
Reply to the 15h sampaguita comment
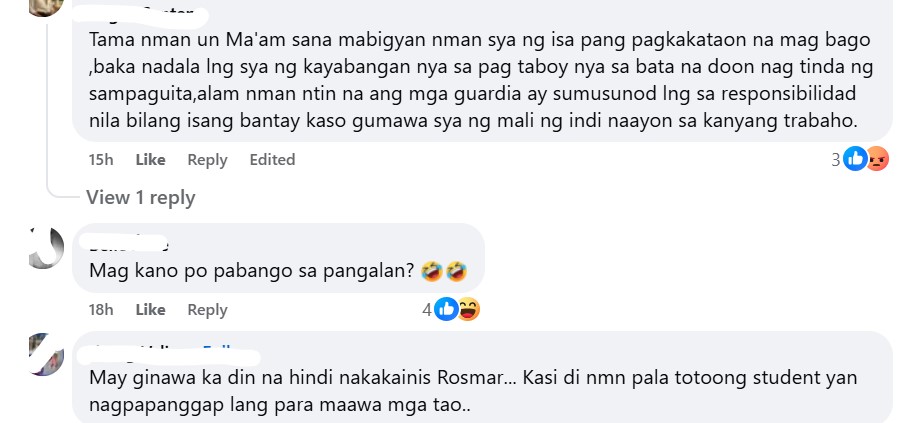point(207,159)
